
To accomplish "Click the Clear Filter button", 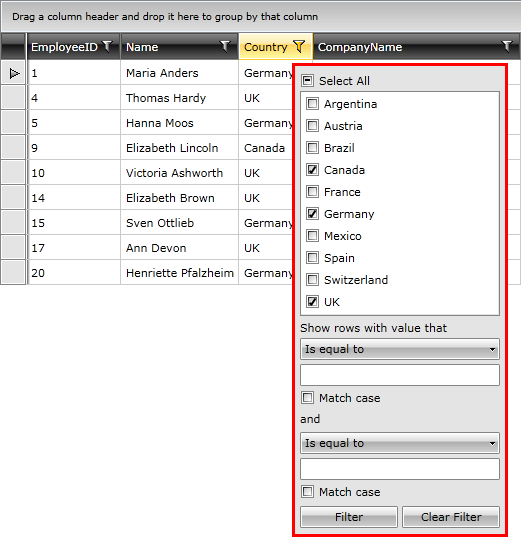I will [x=451, y=517].
